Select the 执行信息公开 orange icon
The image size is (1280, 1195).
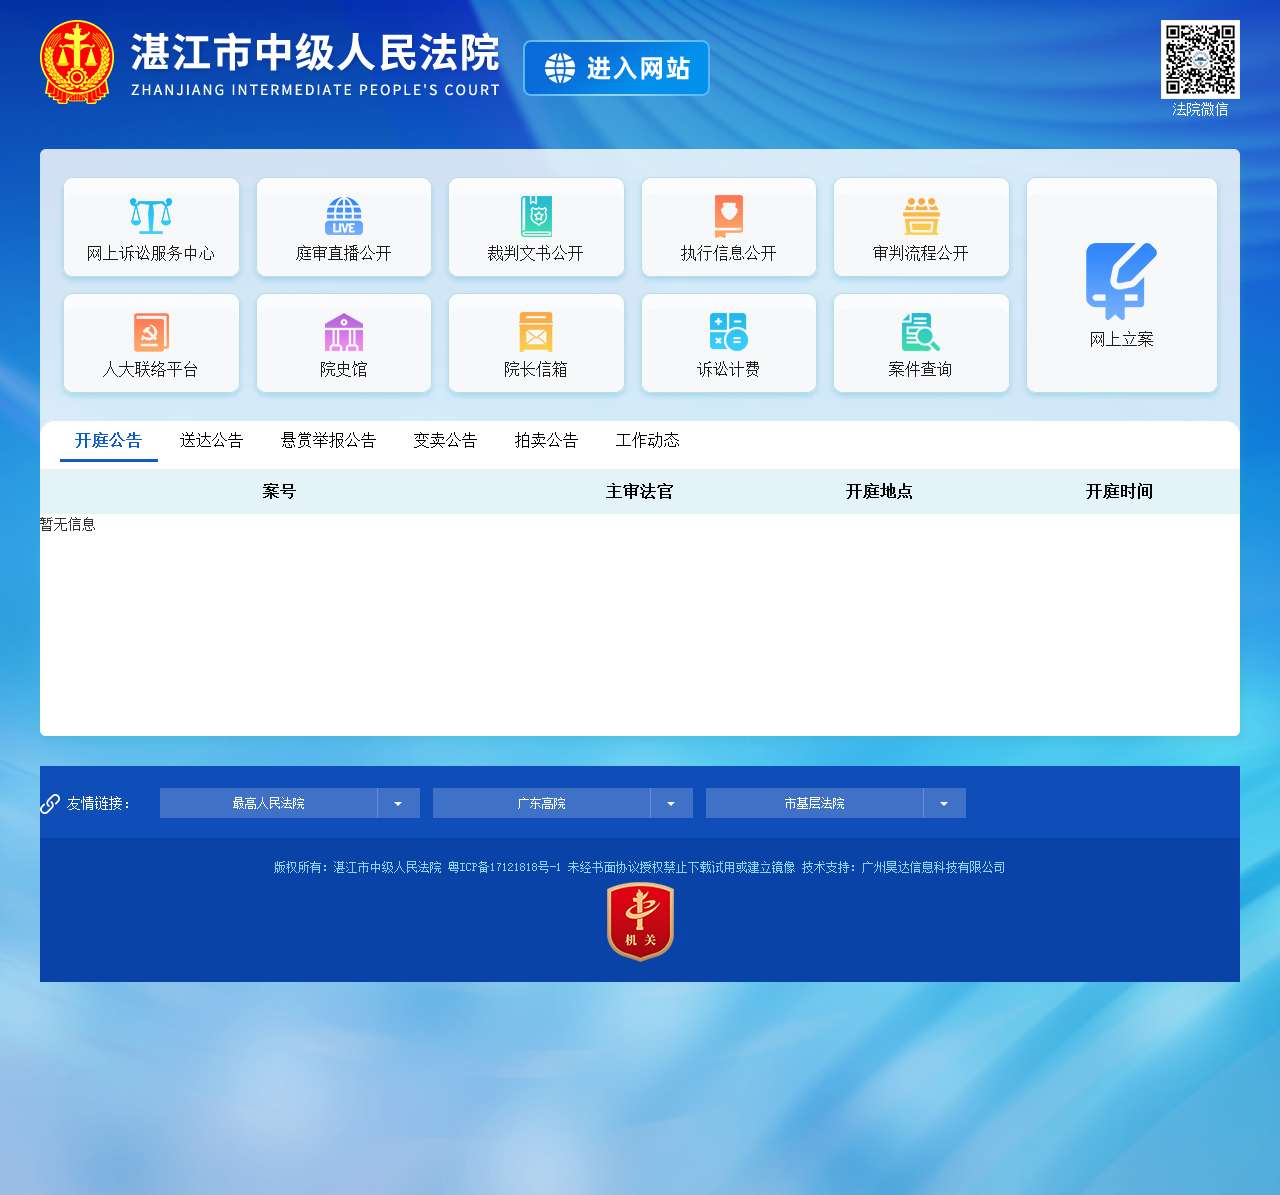pyautogui.click(x=728, y=216)
